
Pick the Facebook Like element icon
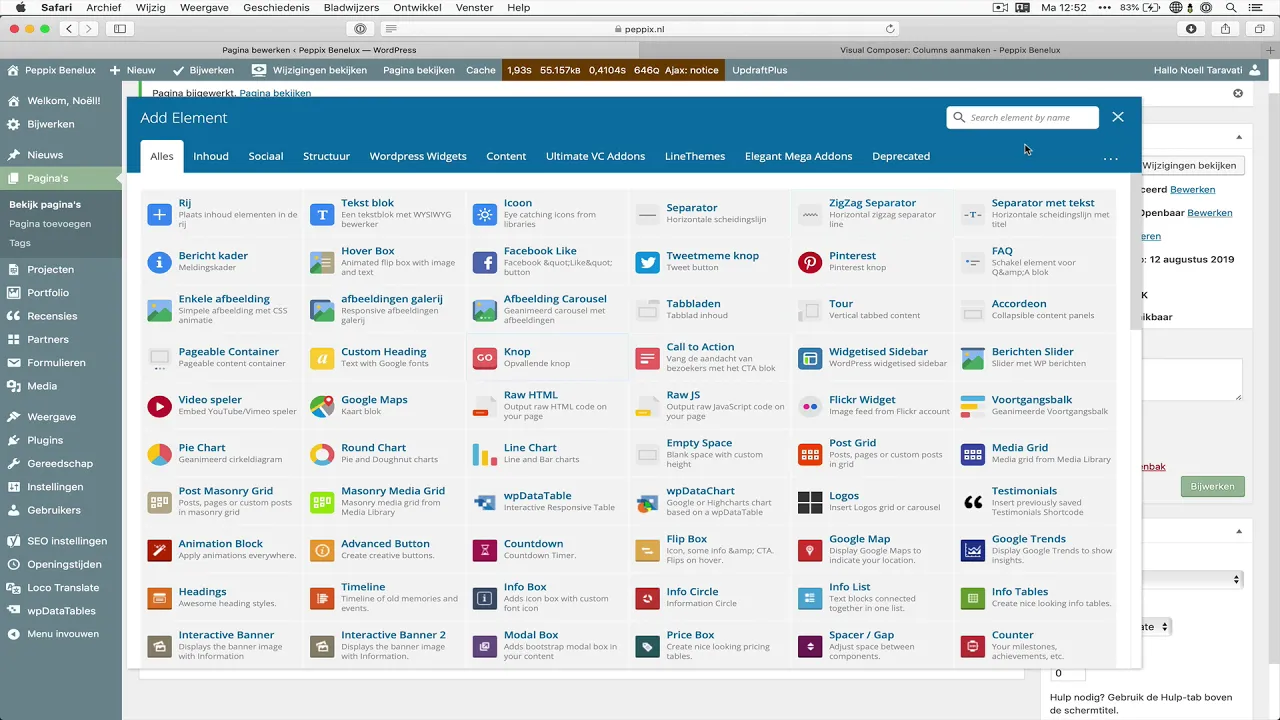[485, 262]
